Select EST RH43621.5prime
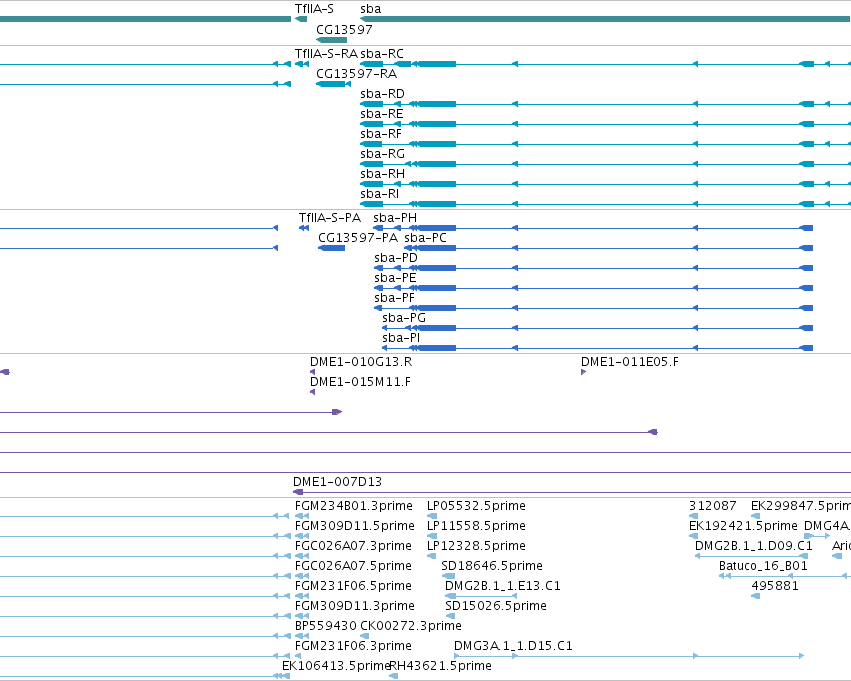851x681 pixels. [x=441, y=666]
